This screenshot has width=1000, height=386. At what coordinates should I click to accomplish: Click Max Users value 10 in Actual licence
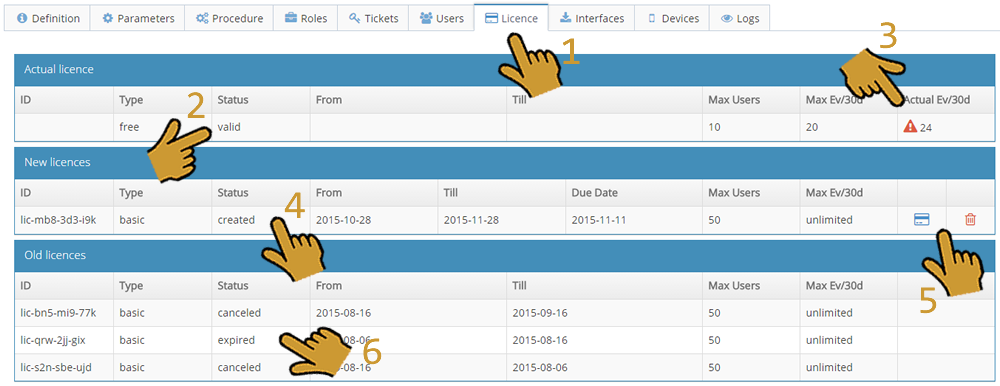(714, 127)
